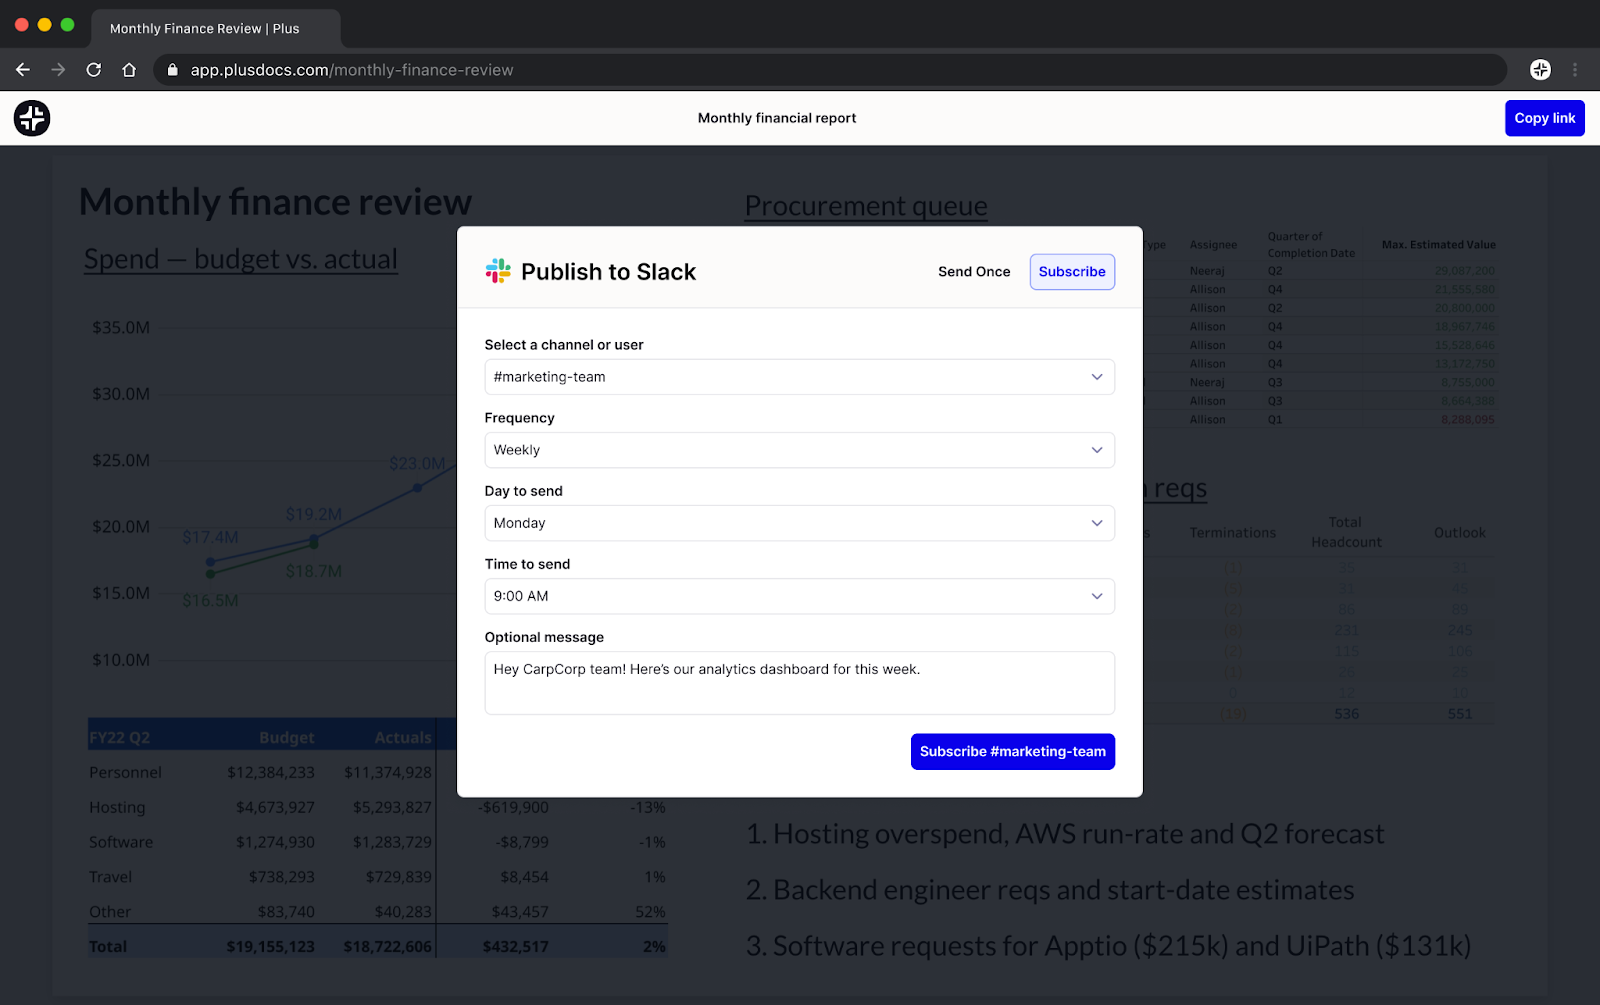Click the browser forward arrow
Viewport: 1600px width, 1005px height.
(x=58, y=70)
